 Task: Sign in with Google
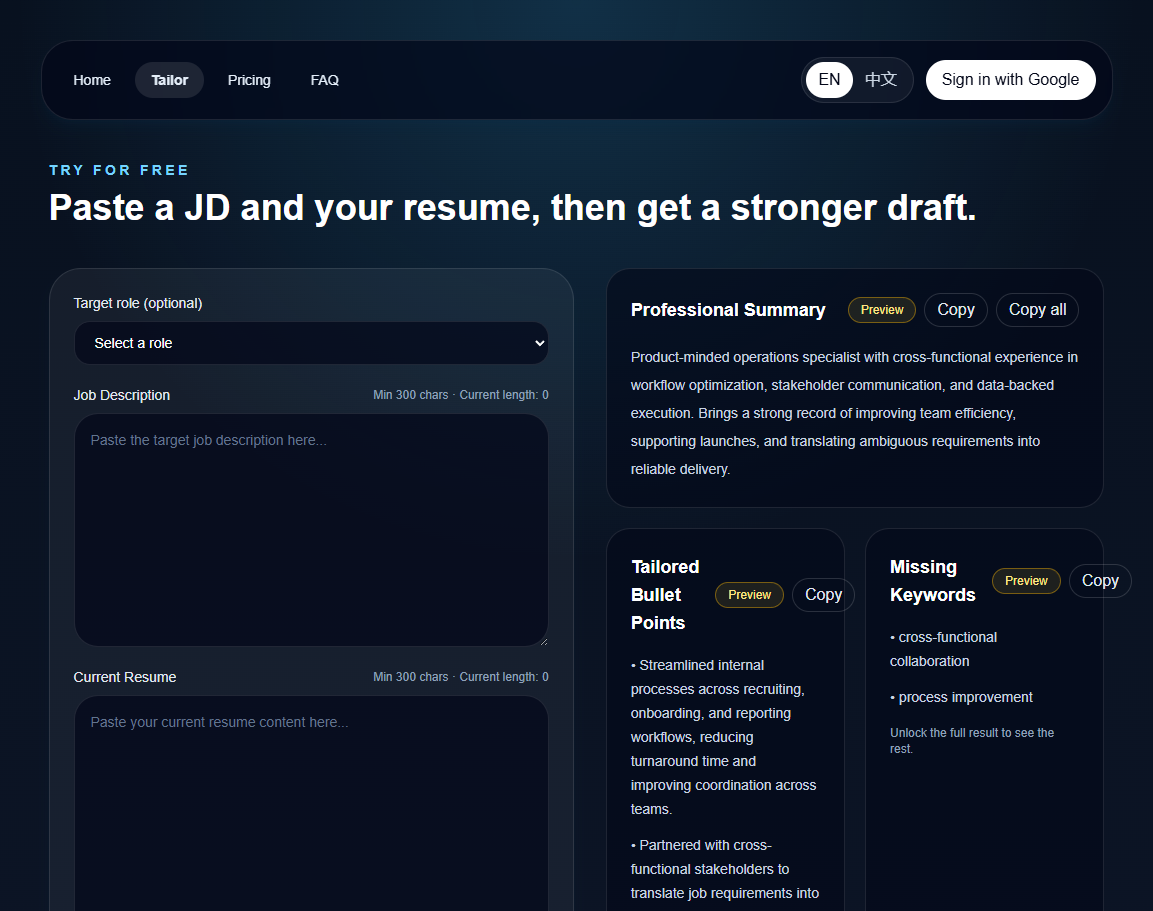tap(1010, 79)
